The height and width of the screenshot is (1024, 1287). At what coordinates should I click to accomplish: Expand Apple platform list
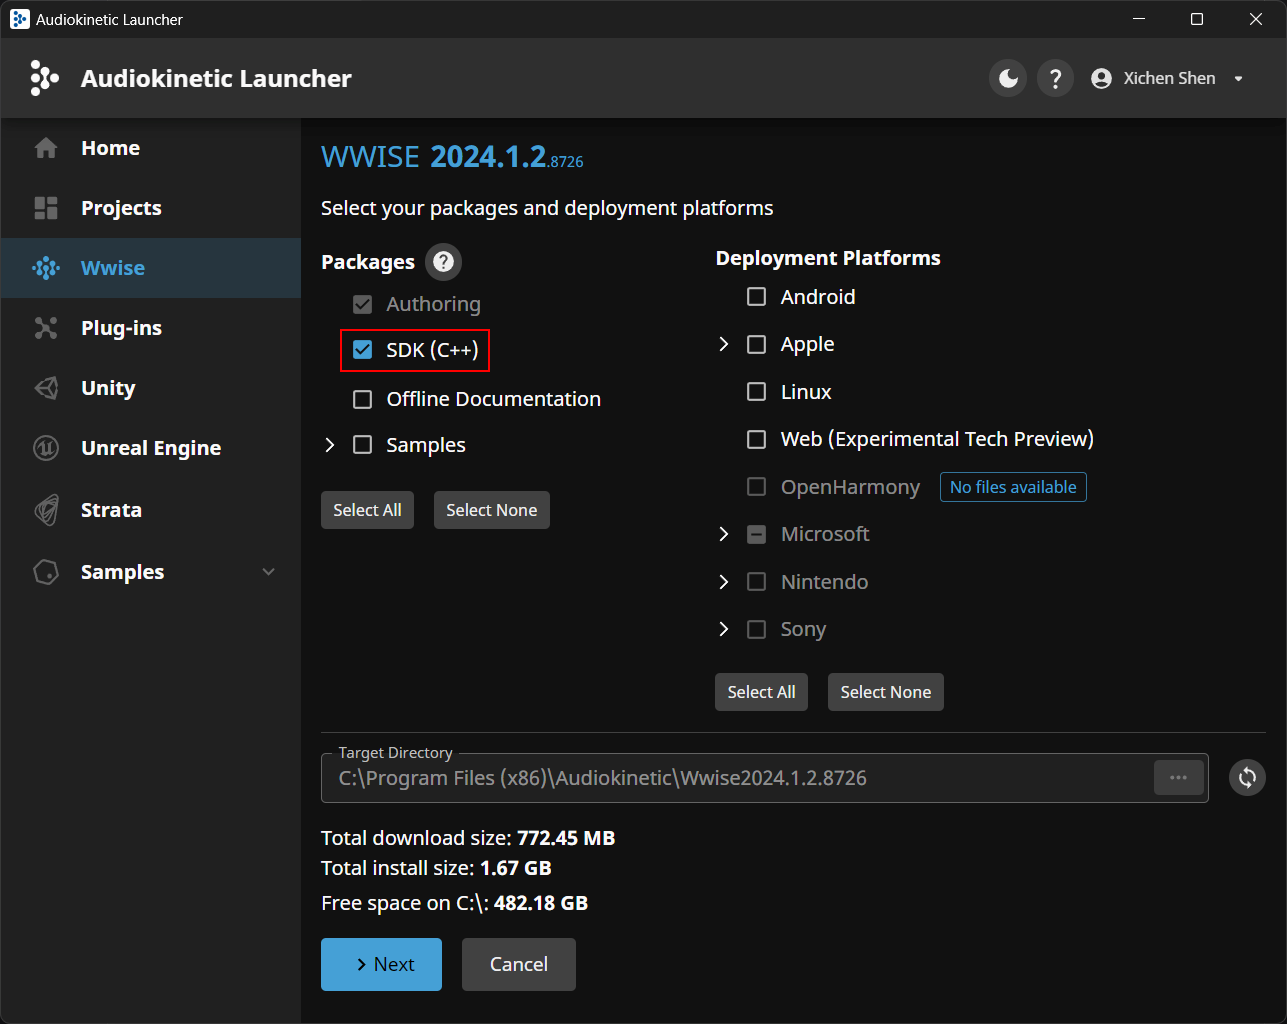724,344
